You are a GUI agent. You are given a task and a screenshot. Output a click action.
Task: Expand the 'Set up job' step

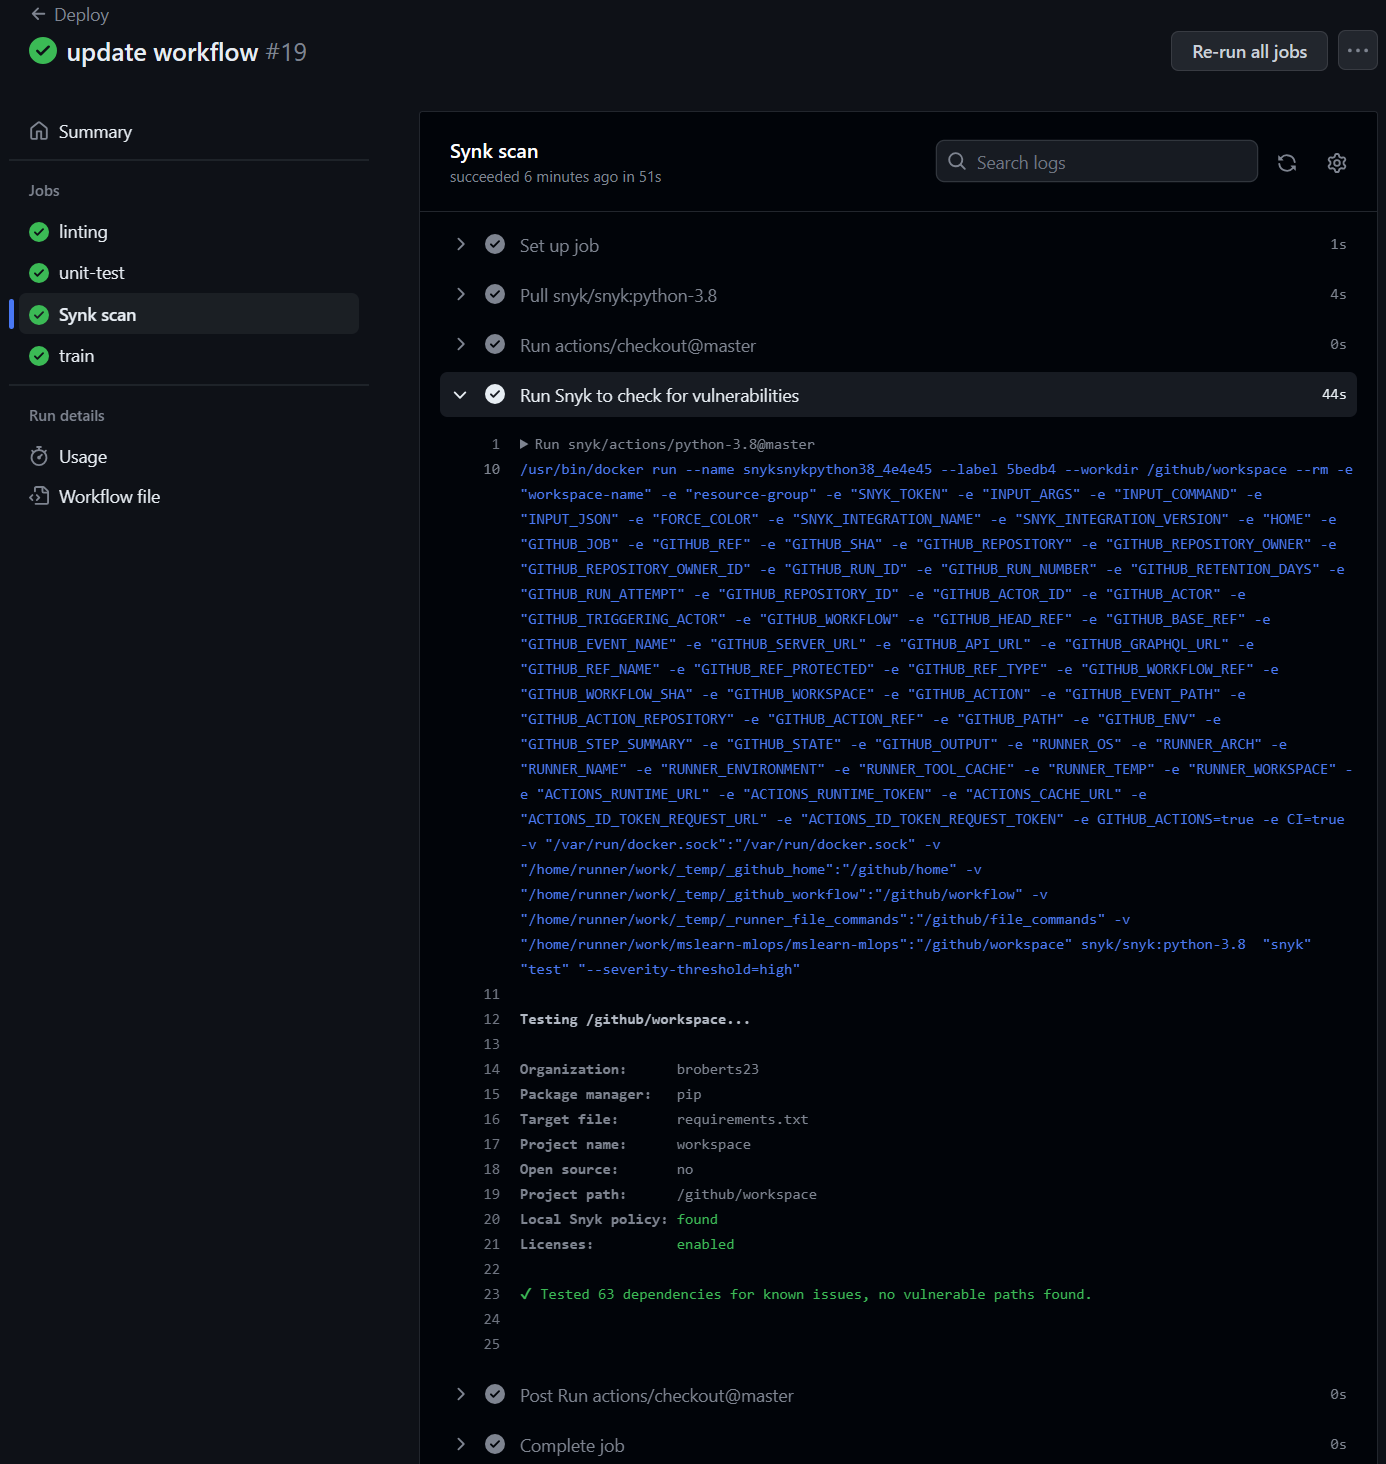461,244
